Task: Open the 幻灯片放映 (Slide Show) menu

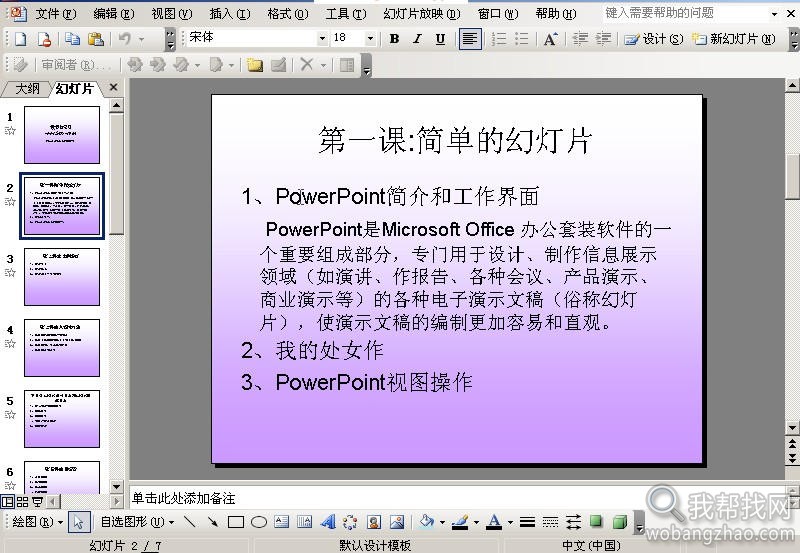Action: 422,14
